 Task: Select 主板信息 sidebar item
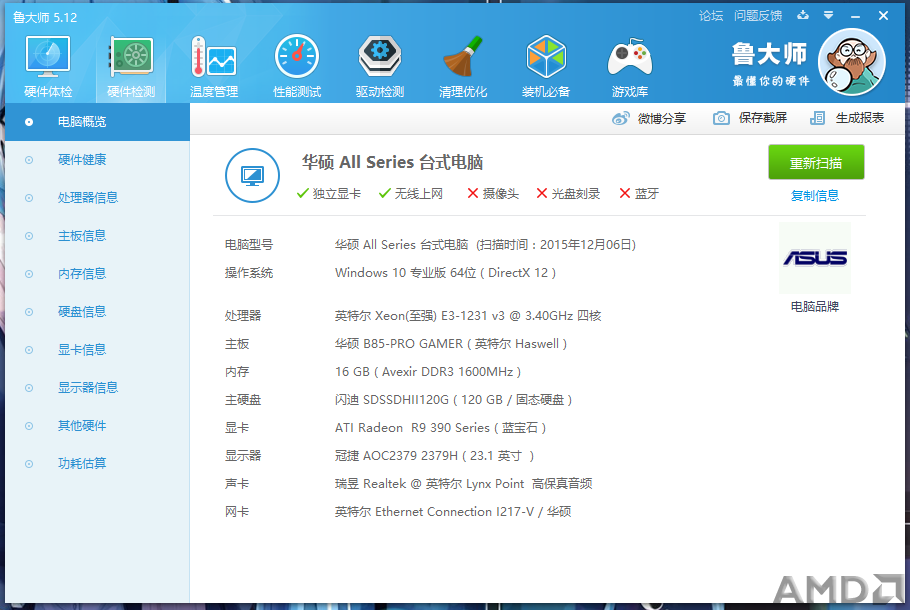[x=98, y=236]
